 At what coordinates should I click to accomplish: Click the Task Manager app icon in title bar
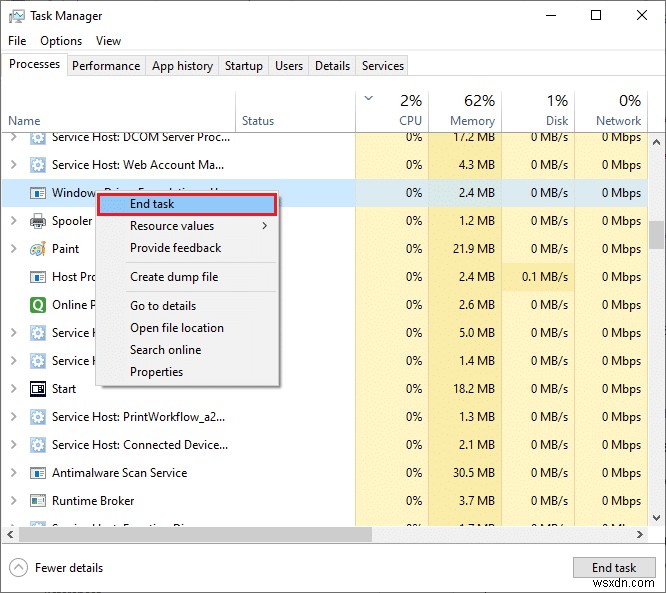17,16
